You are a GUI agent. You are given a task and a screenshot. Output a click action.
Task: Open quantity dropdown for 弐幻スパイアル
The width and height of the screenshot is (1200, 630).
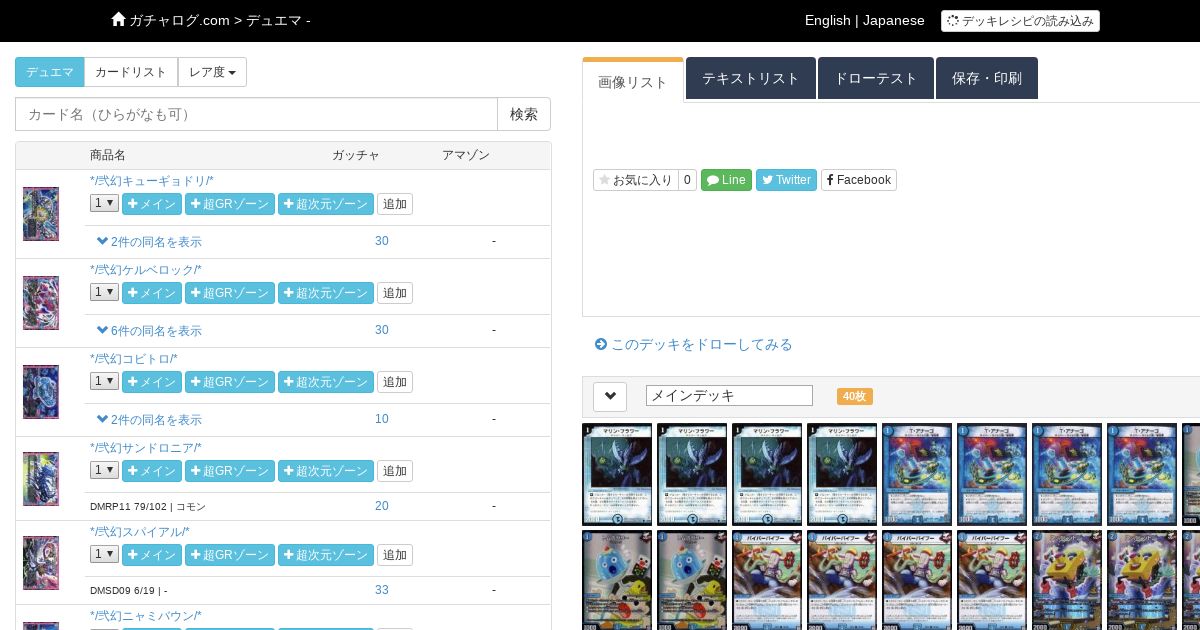(x=104, y=554)
